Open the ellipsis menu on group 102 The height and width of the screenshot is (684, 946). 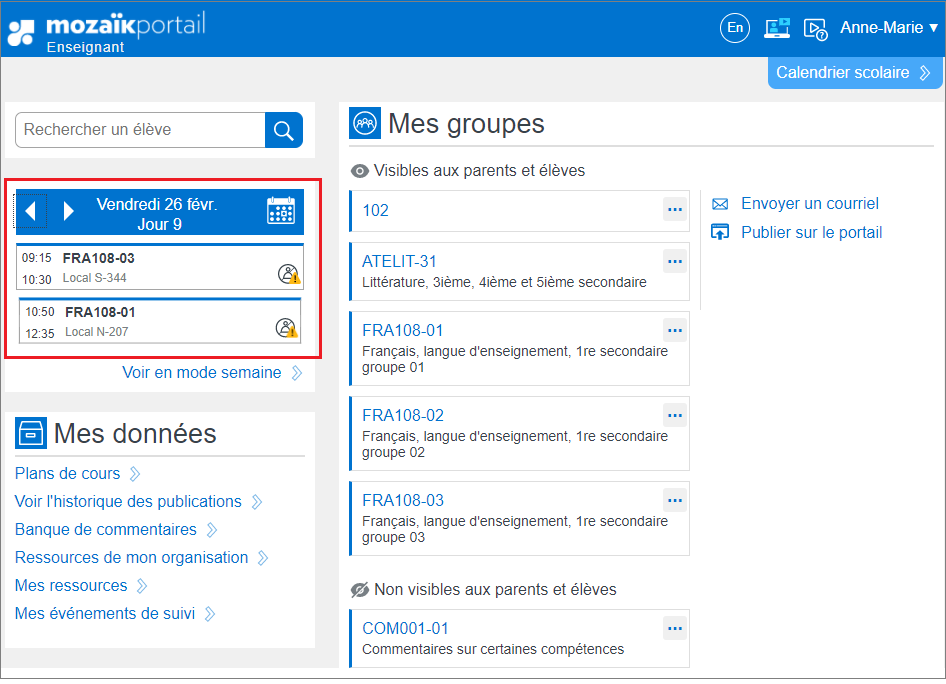point(674,210)
